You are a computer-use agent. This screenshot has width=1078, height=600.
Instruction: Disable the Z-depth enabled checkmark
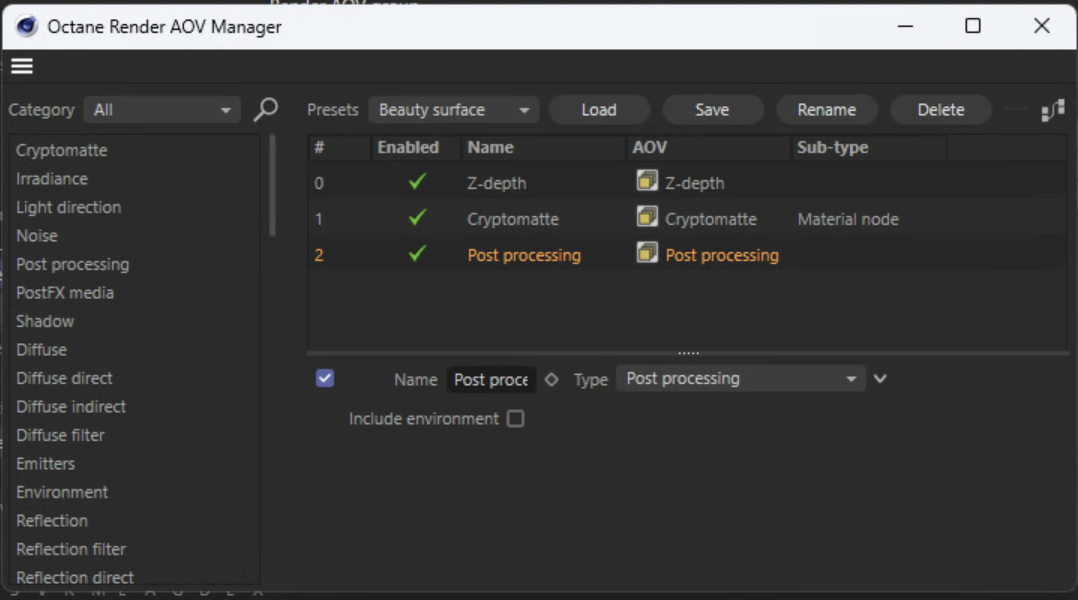click(x=417, y=182)
